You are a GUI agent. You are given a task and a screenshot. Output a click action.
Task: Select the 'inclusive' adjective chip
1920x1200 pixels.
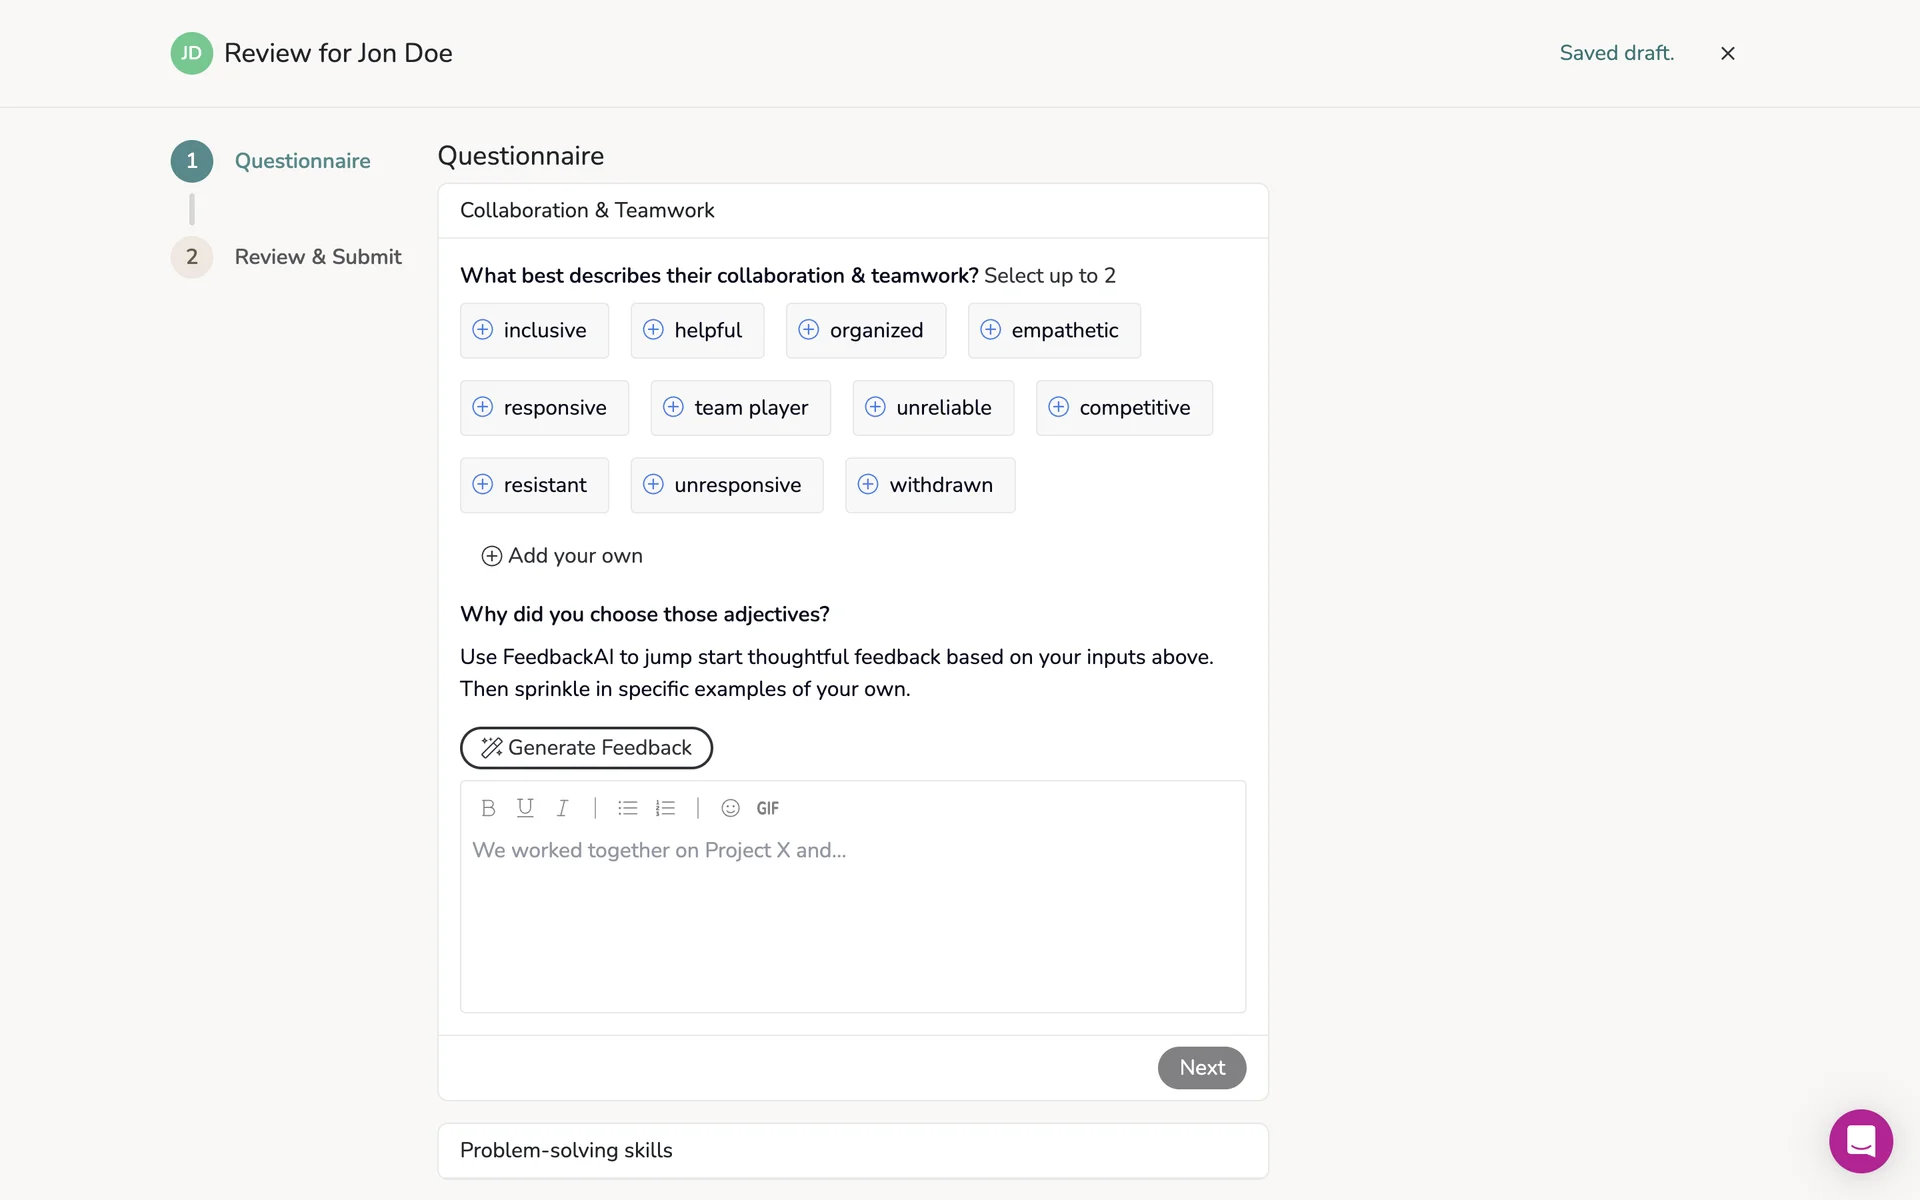click(534, 330)
